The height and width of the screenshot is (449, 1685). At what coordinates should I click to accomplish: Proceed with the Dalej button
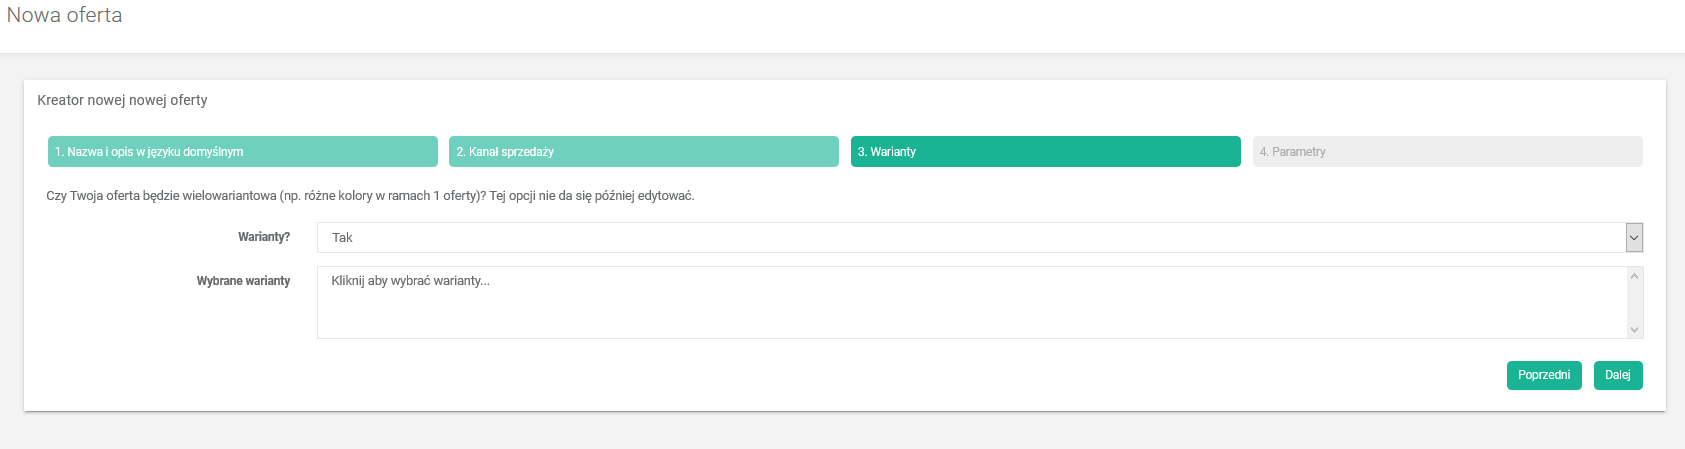pyautogui.click(x=1617, y=375)
